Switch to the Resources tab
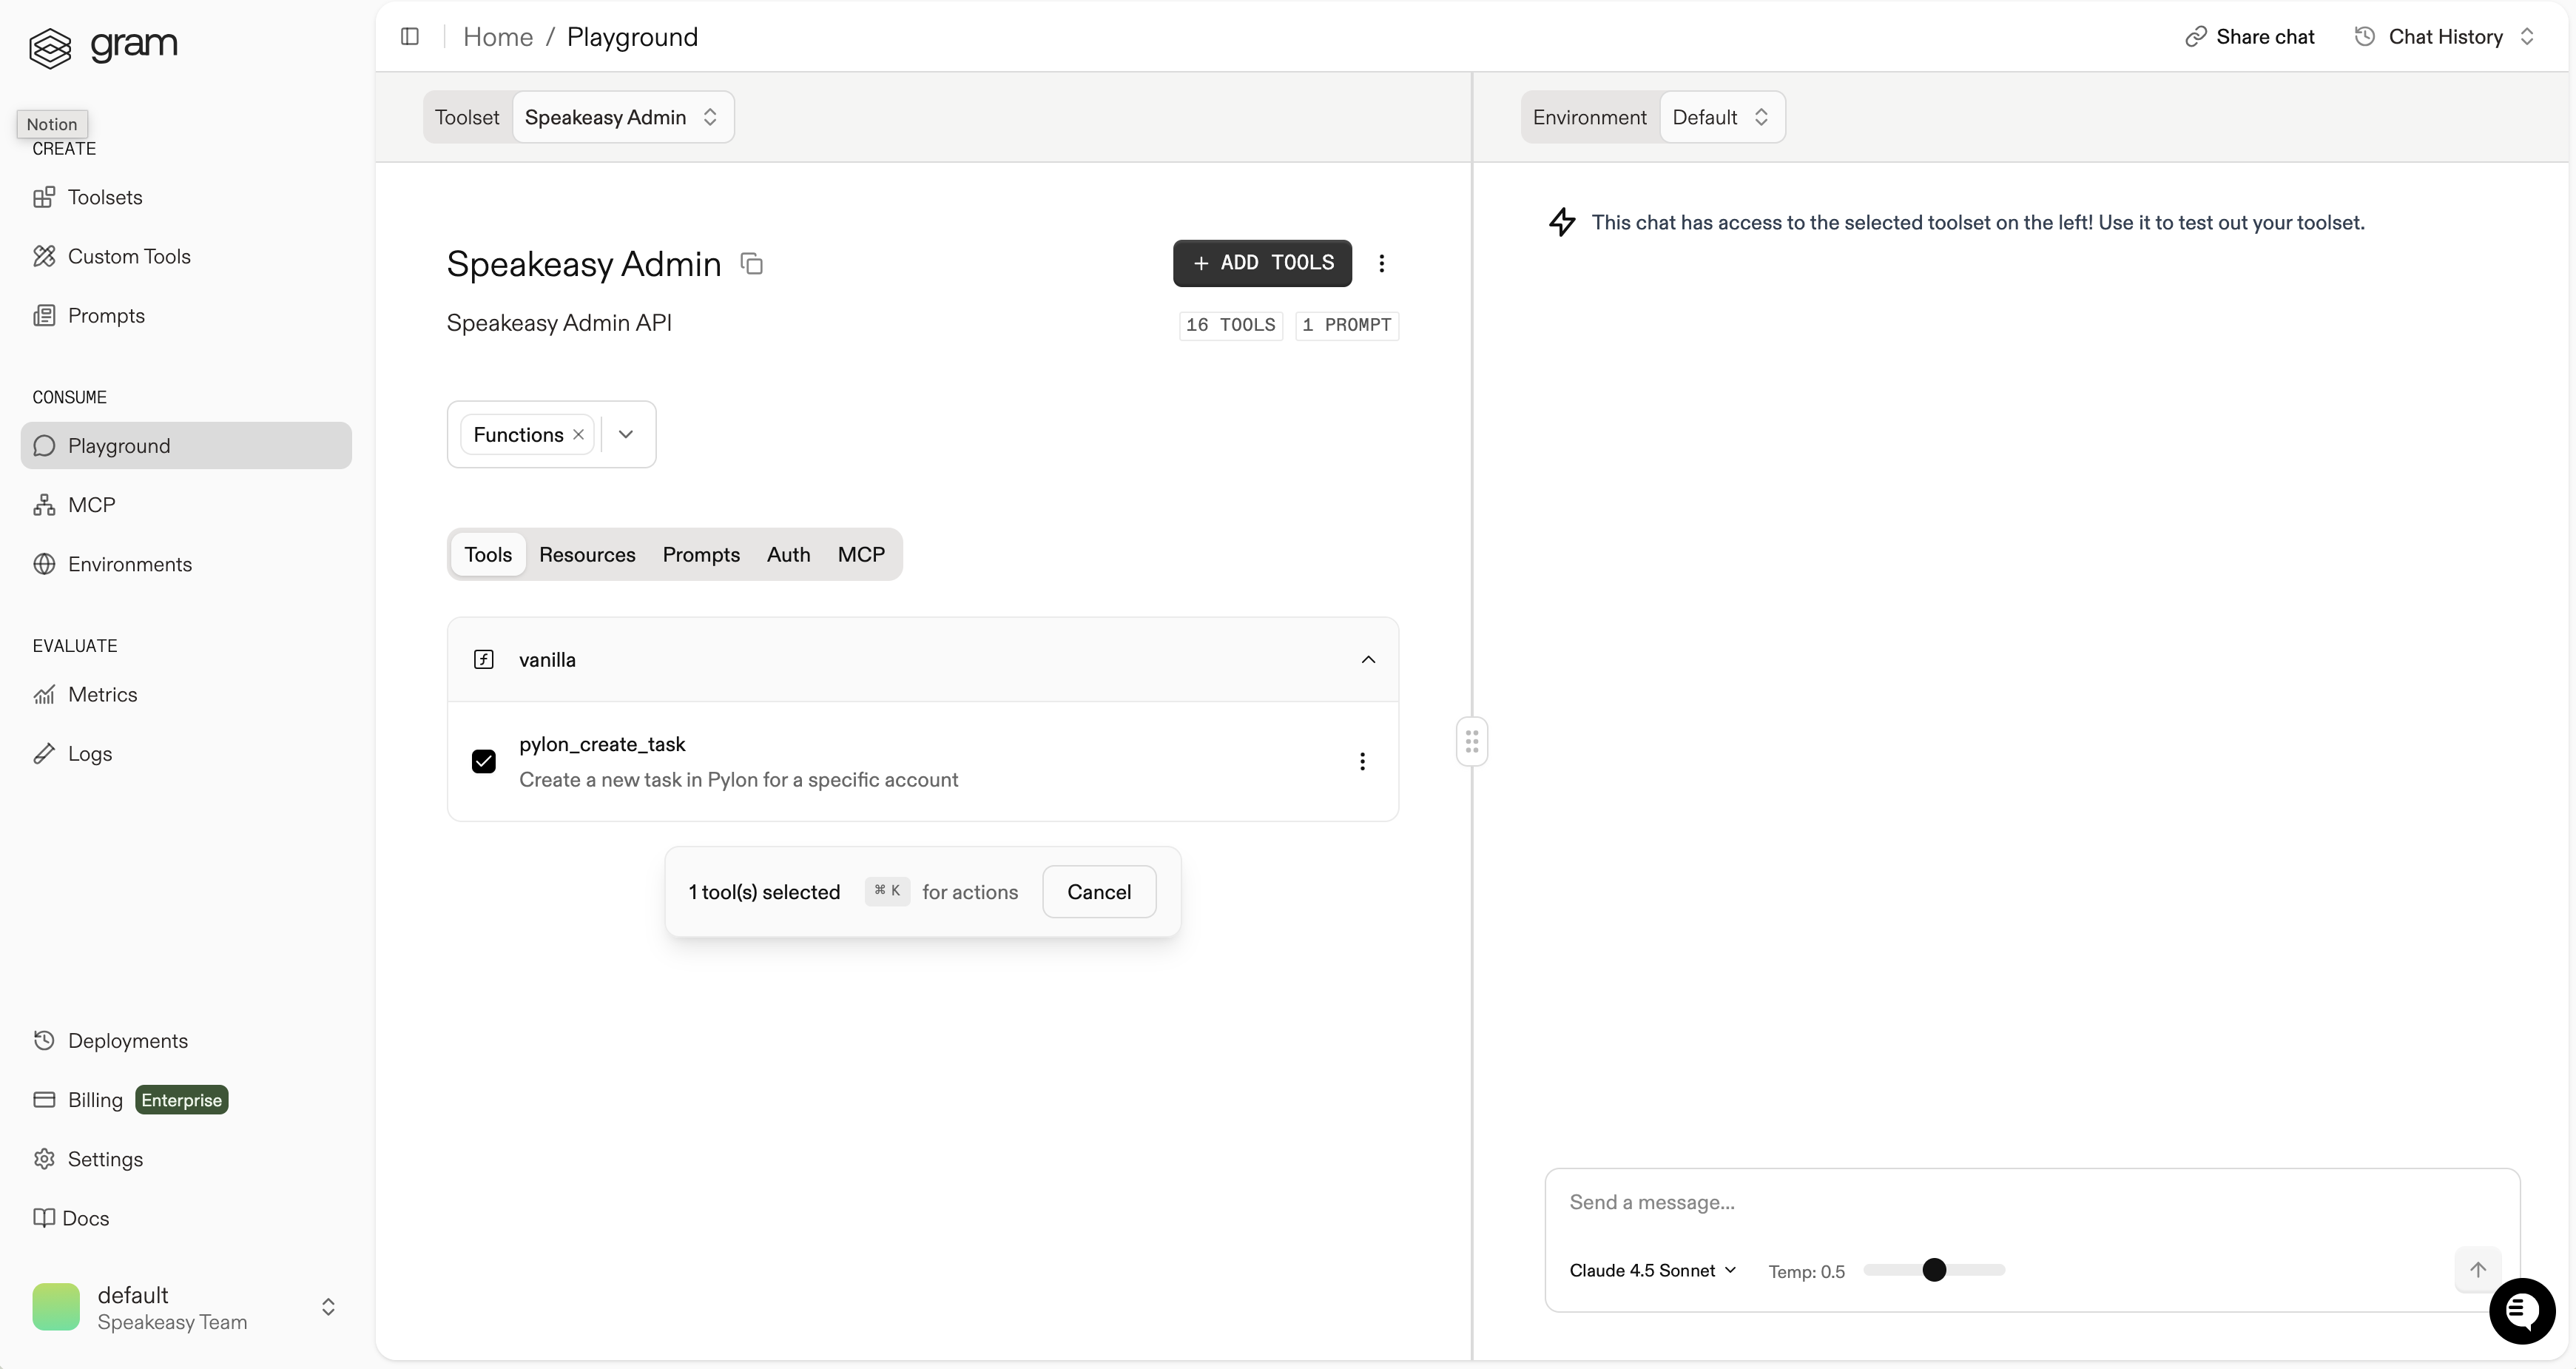This screenshot has width=2576, height=1369. pyautogui.click(x=587, y=555)
